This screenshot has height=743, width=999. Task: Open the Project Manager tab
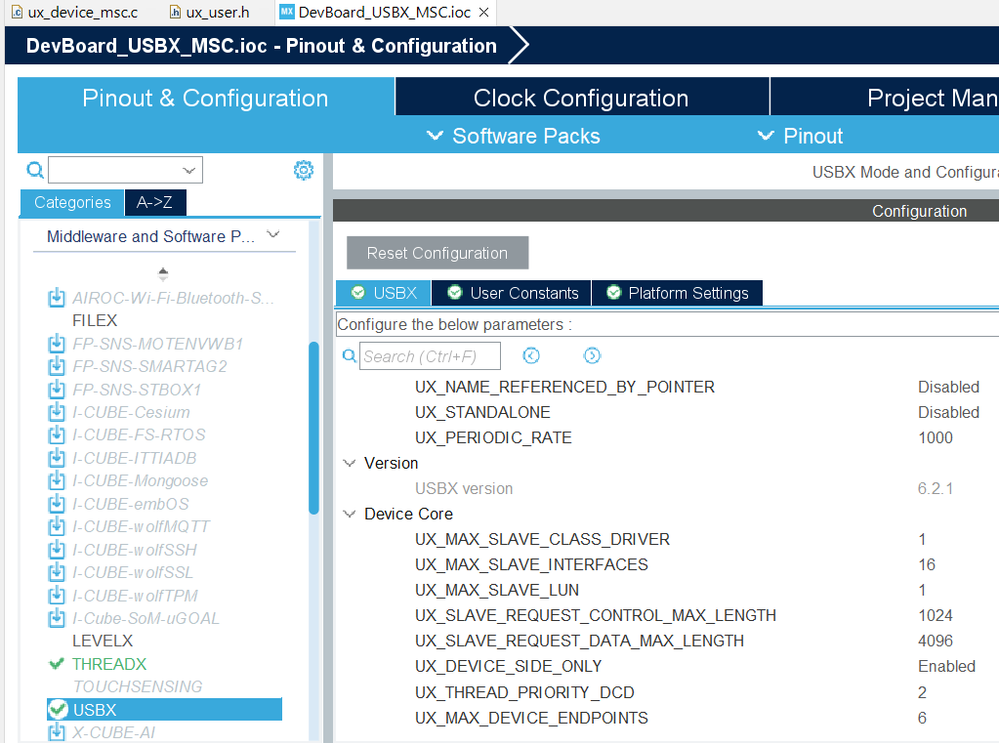click(885, 97)
